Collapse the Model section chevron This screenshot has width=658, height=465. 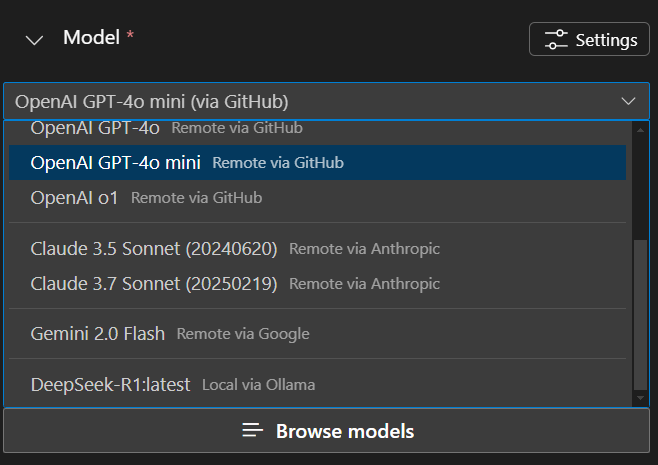(35, 40)
